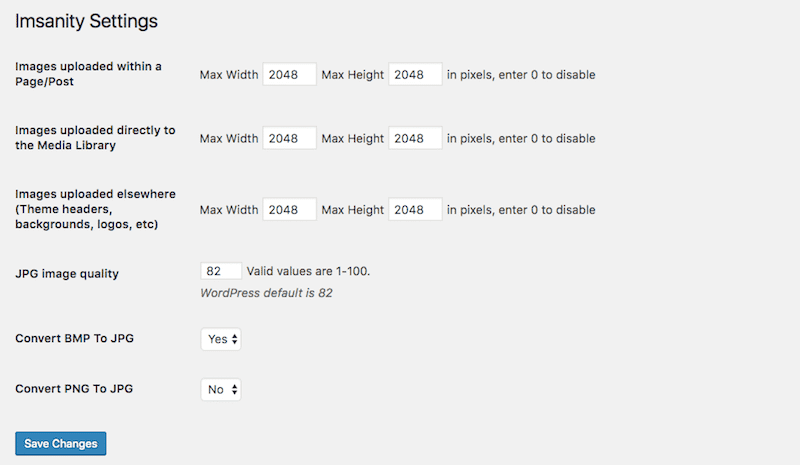Select Max Width field for images uploaded elsewhere
The width and height of the screenshot is (800, 465).
(x=289, y=209)
